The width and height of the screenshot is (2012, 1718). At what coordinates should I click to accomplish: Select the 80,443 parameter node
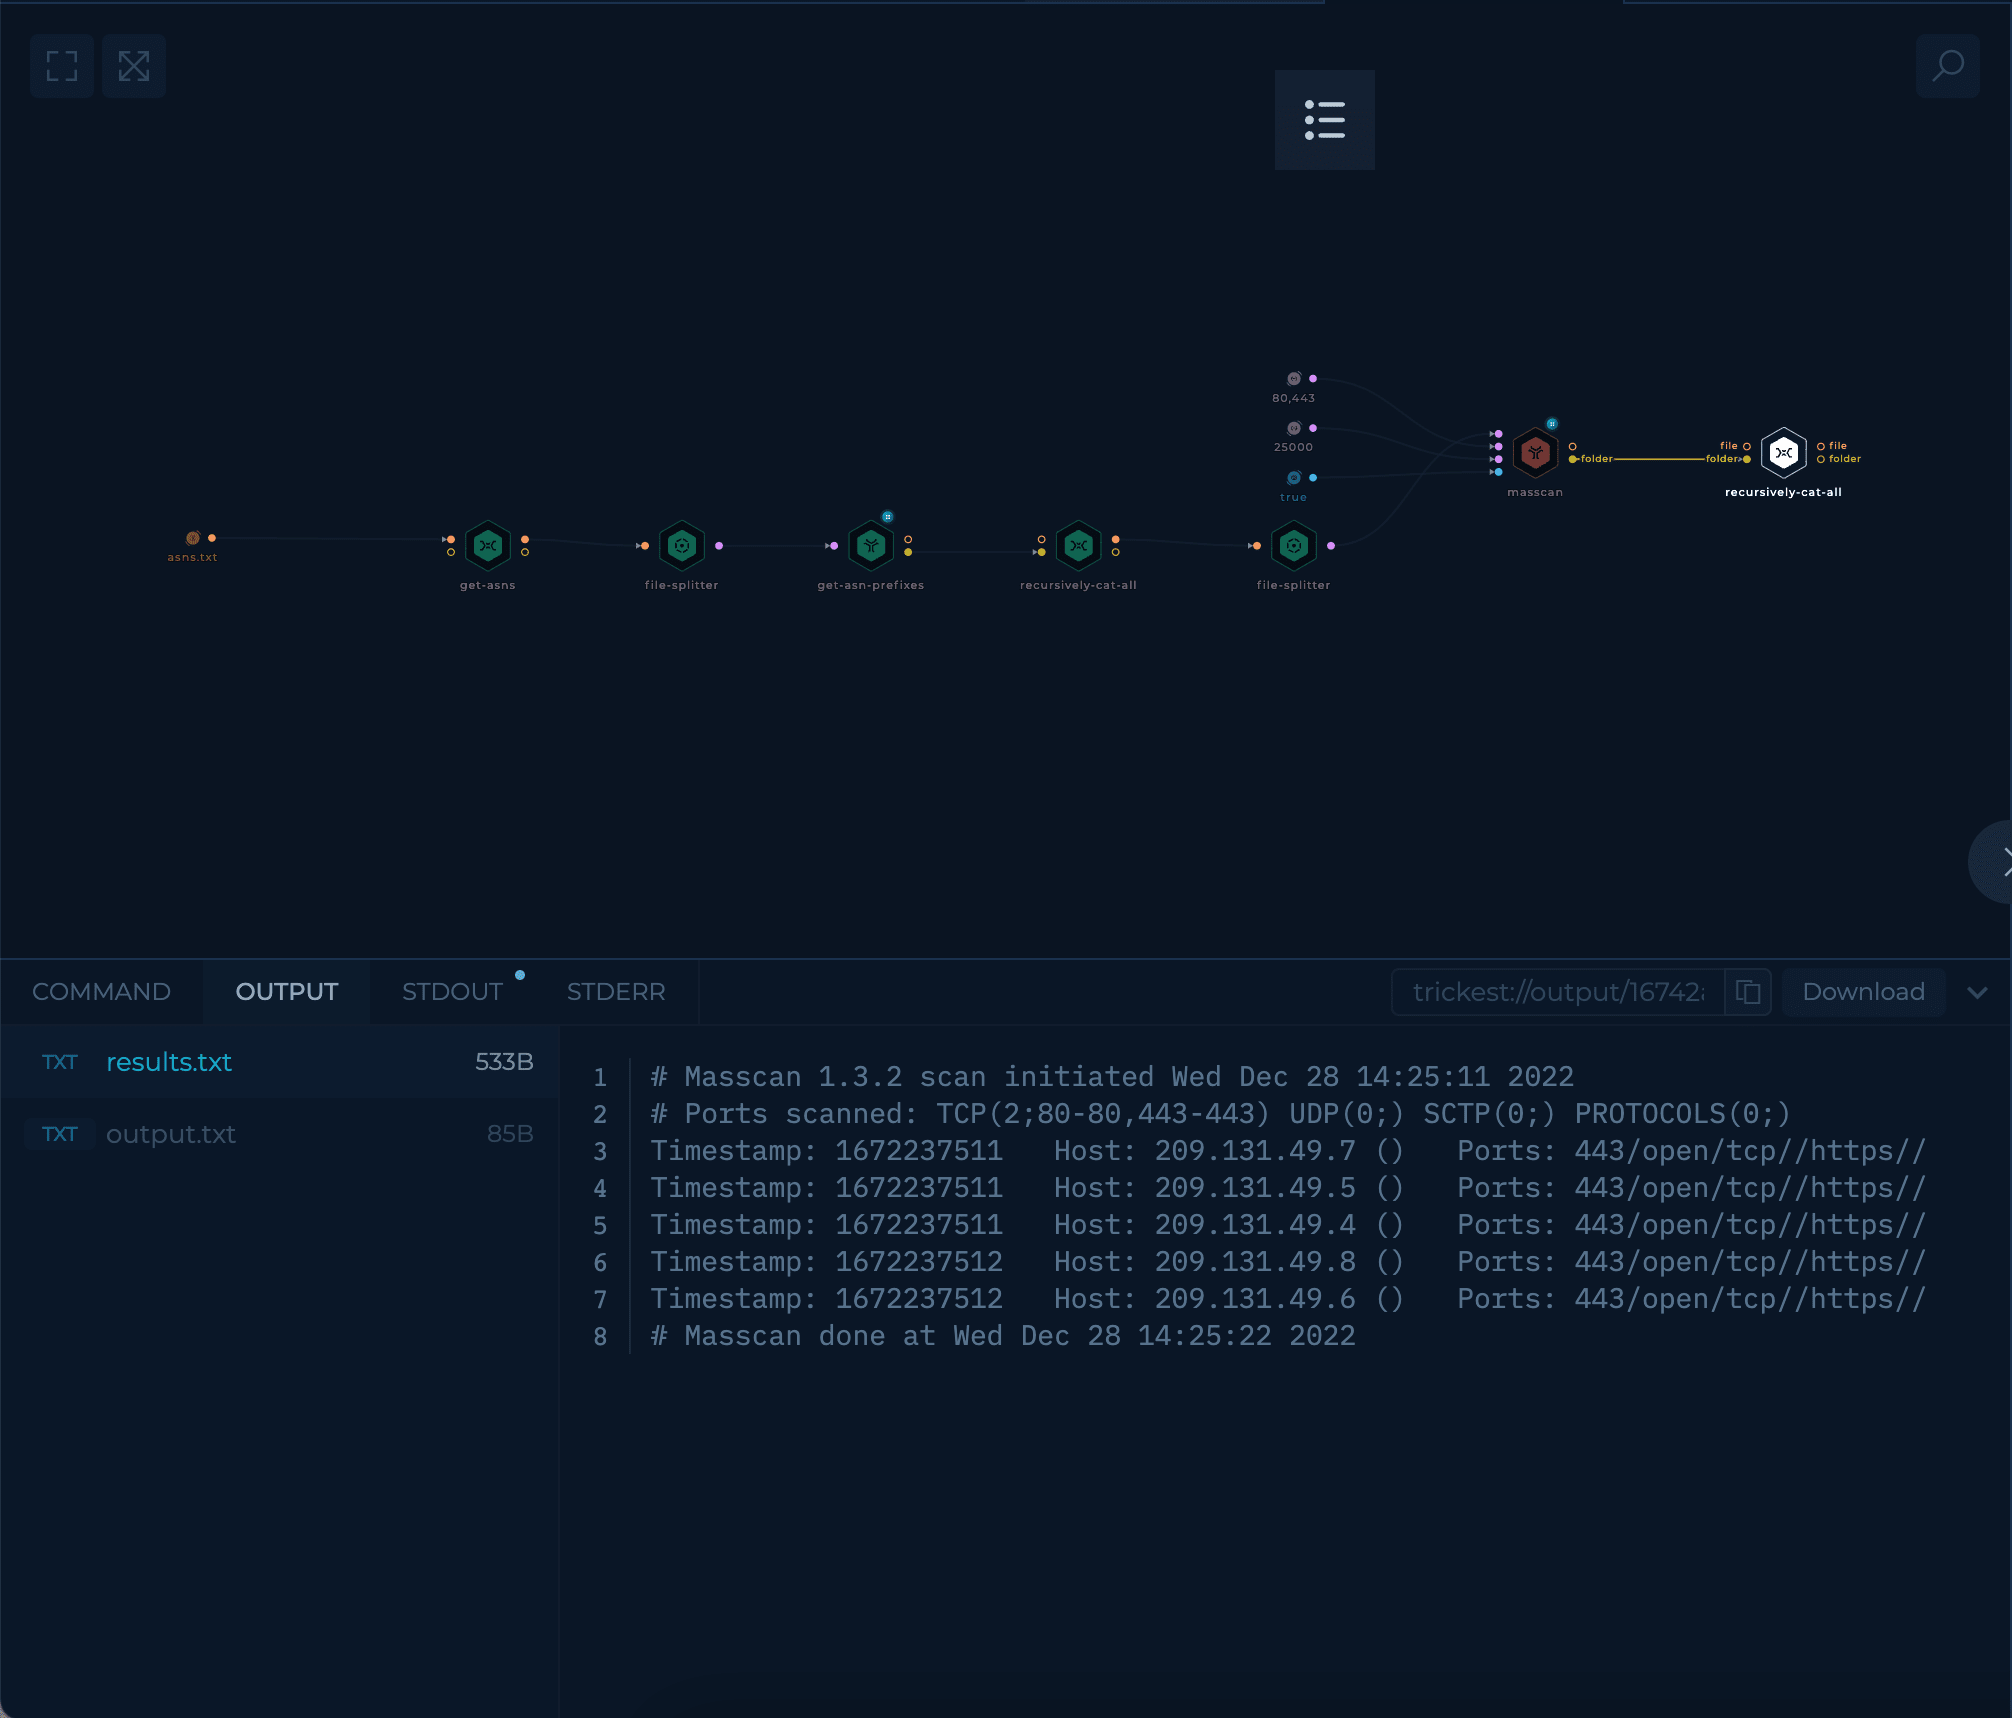1294,379
